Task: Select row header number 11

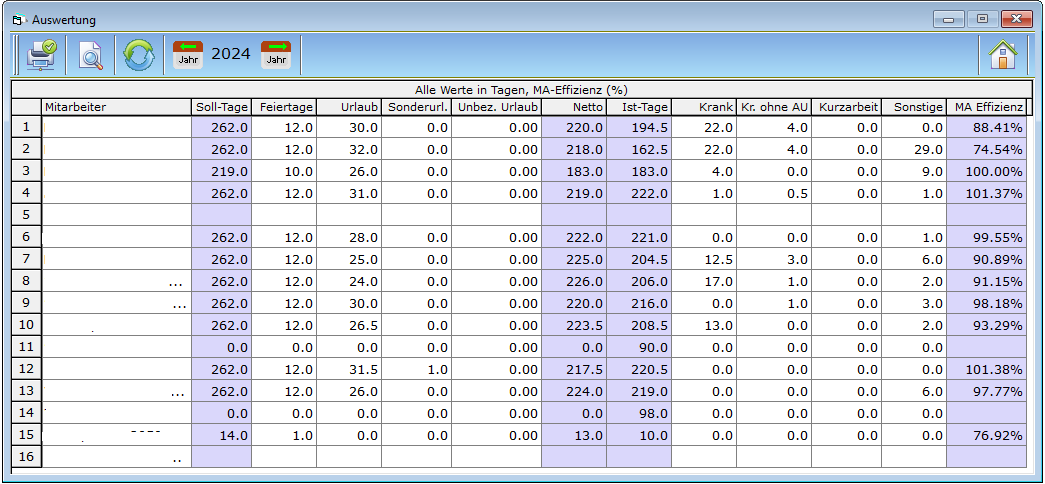Action: (x=27, y=347)
